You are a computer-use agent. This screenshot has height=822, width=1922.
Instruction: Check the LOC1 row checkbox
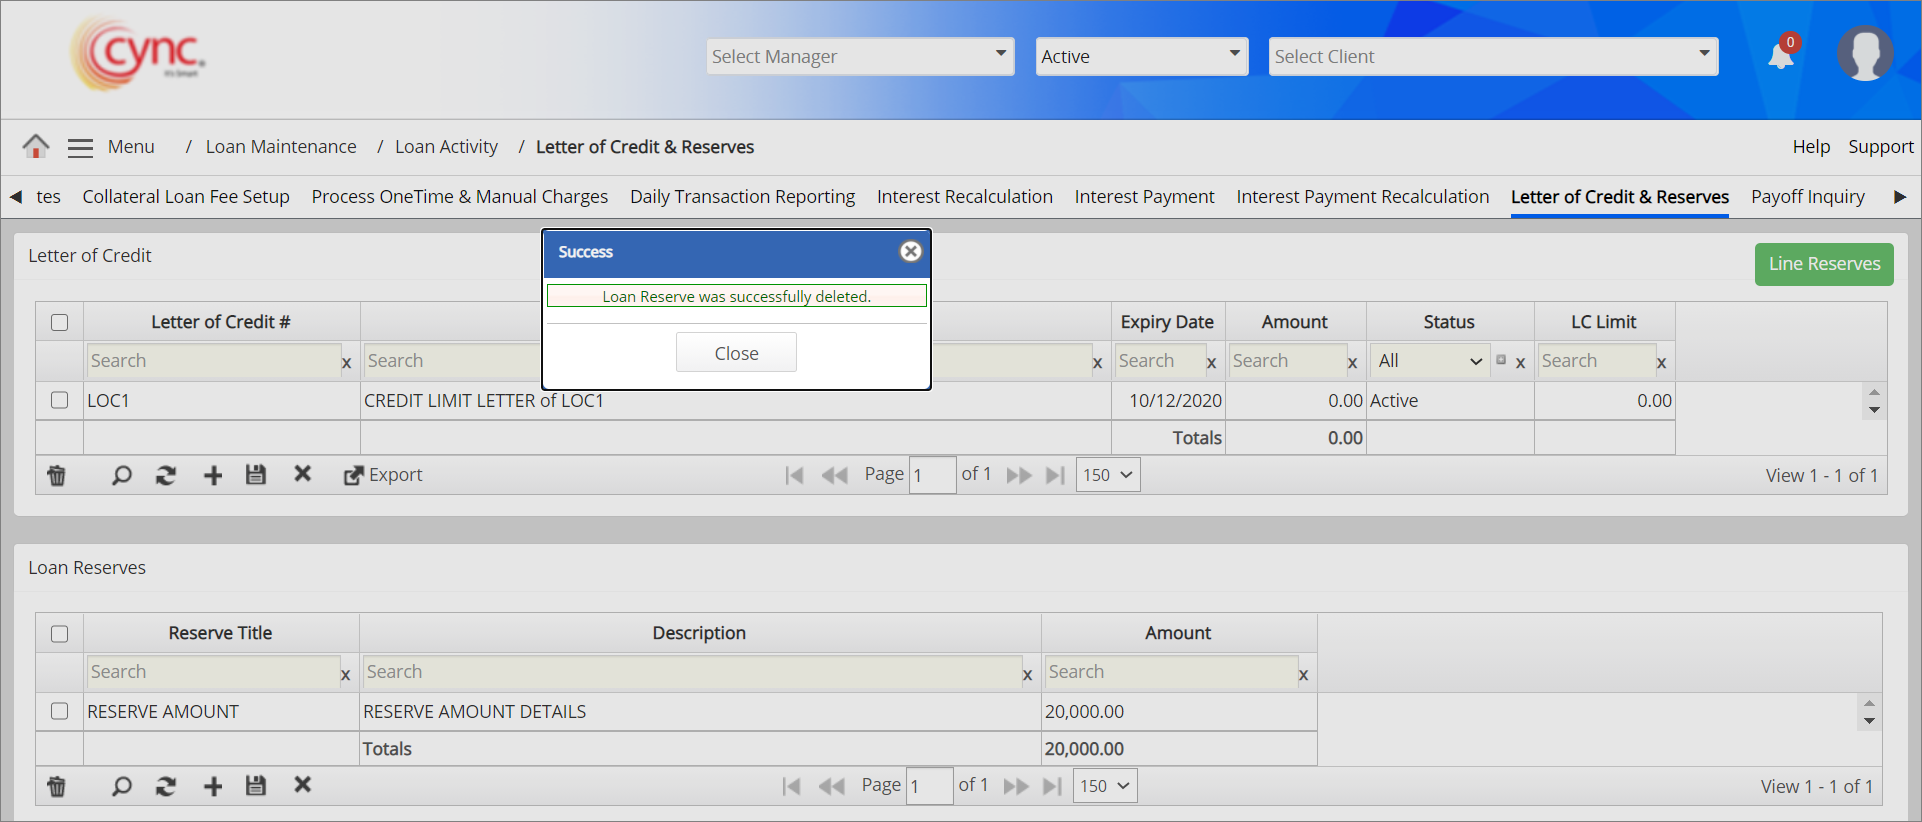click(60, 401)
